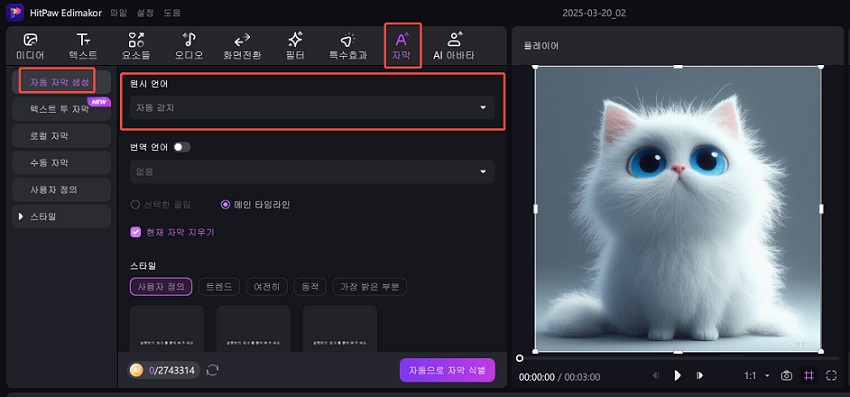
Task: Open the 원시 언어 자동 감지 dropdown
Action: tap(312, 107)
